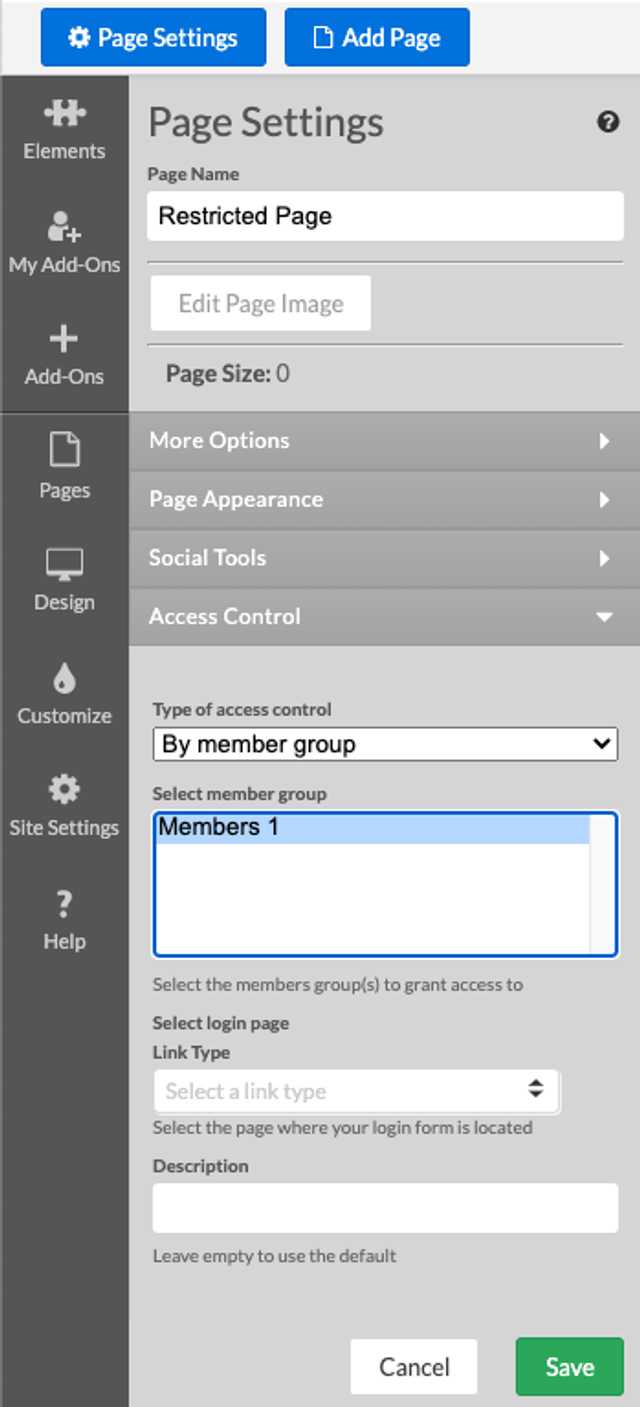Open the Customize droplet icon
Screen dimensions: 640x1407
(64, 679)
